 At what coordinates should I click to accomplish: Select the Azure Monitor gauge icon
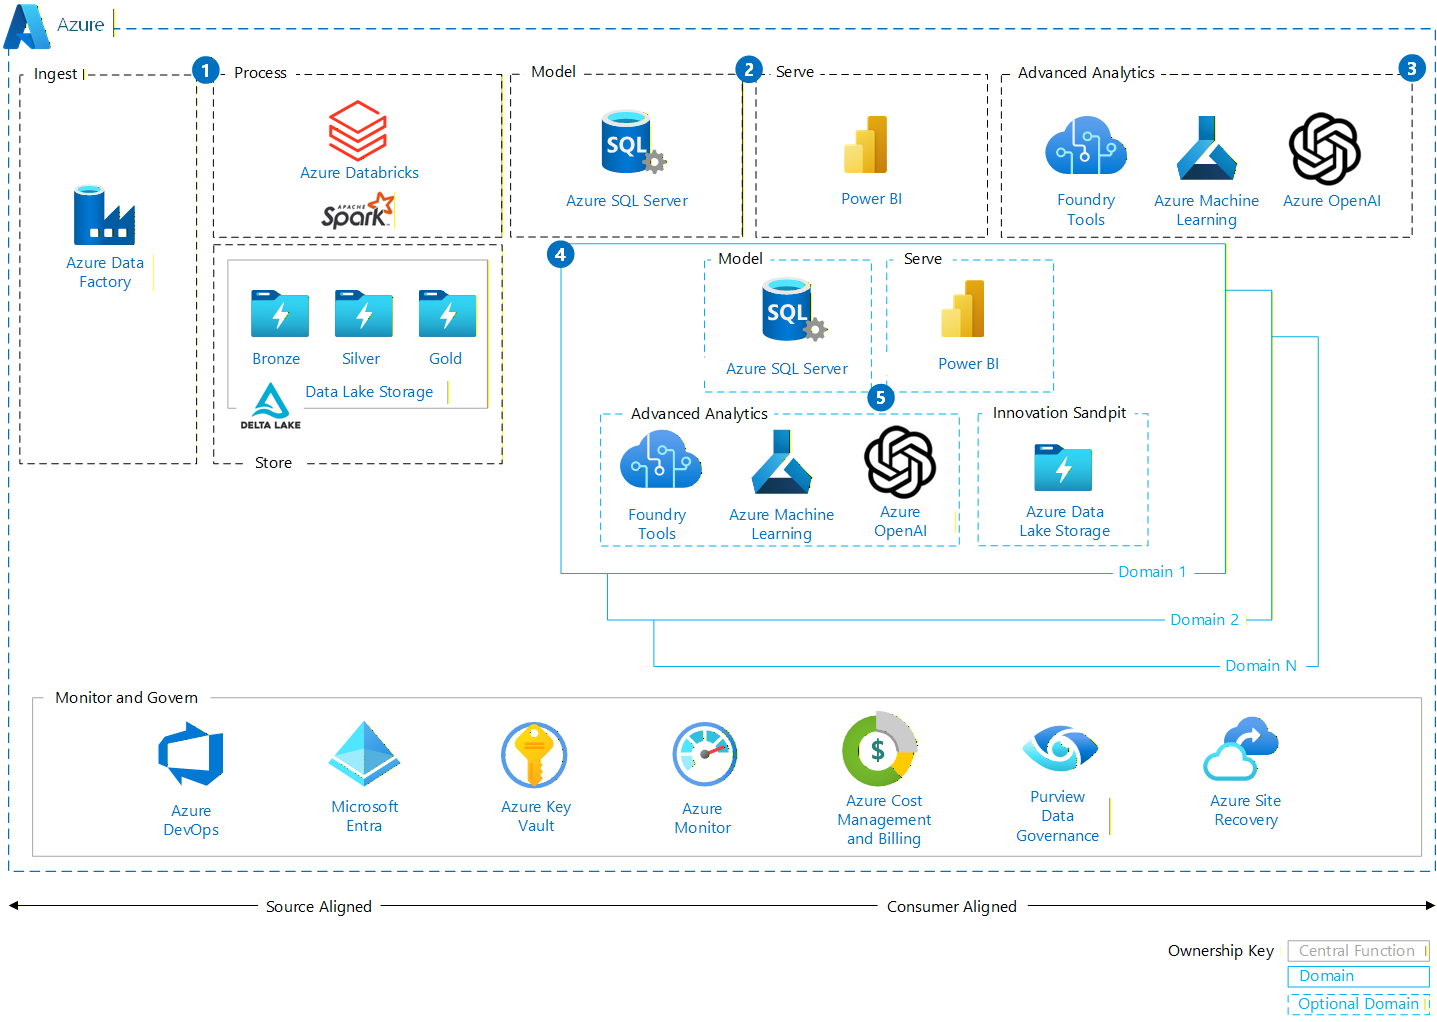pyautogui.click(x=704, y=755)
